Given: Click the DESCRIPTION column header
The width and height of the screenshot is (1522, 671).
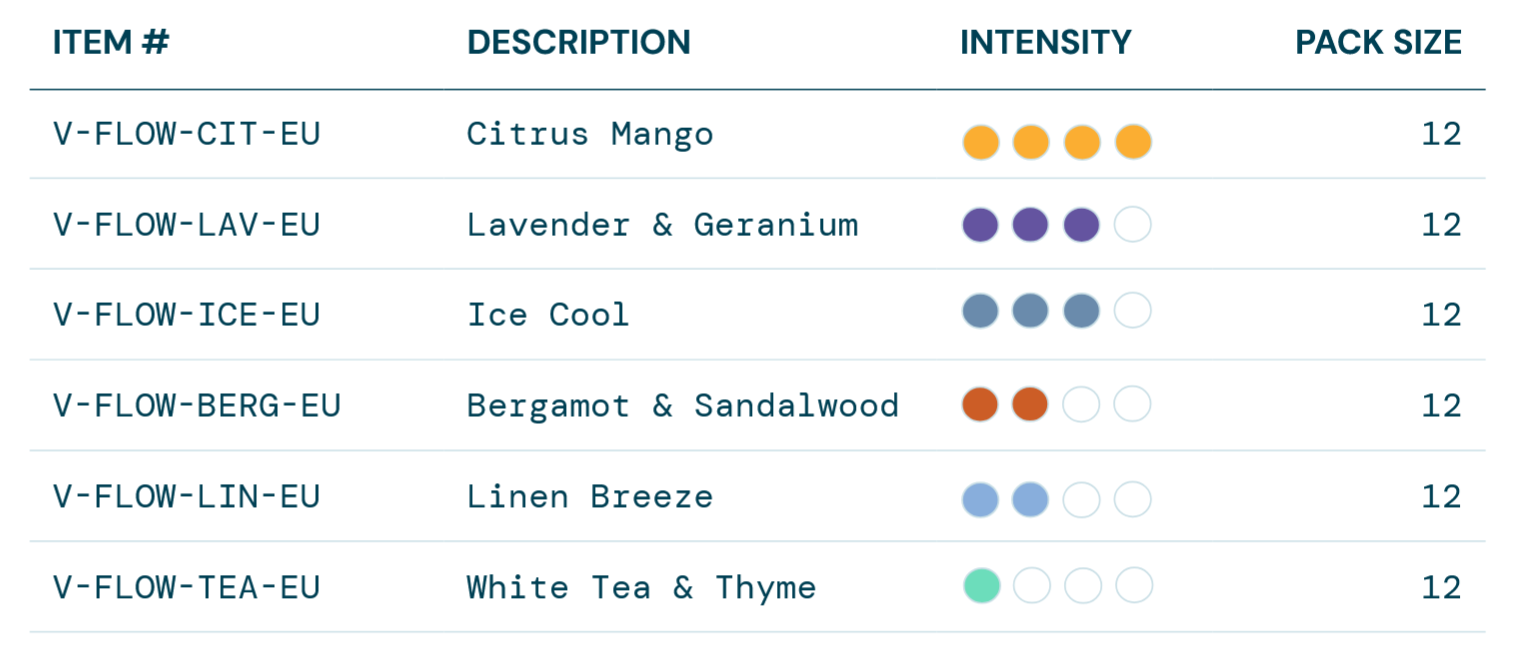Looking at the screenshot, I should coord(578,43).
